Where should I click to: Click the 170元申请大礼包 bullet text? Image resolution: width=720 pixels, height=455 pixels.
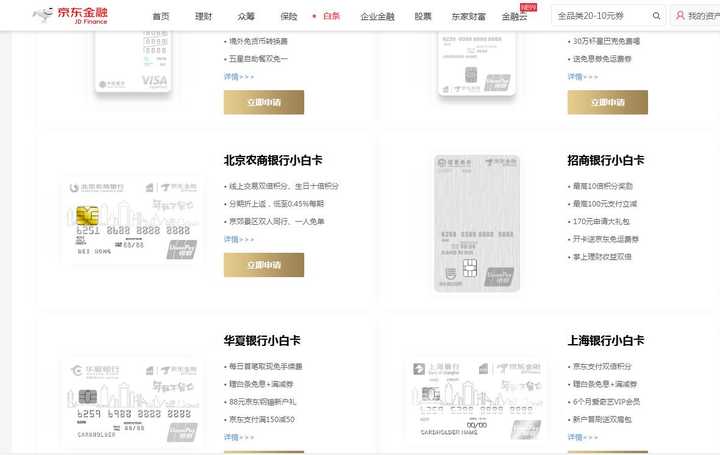pyautogui.click(x=601, y=221)
